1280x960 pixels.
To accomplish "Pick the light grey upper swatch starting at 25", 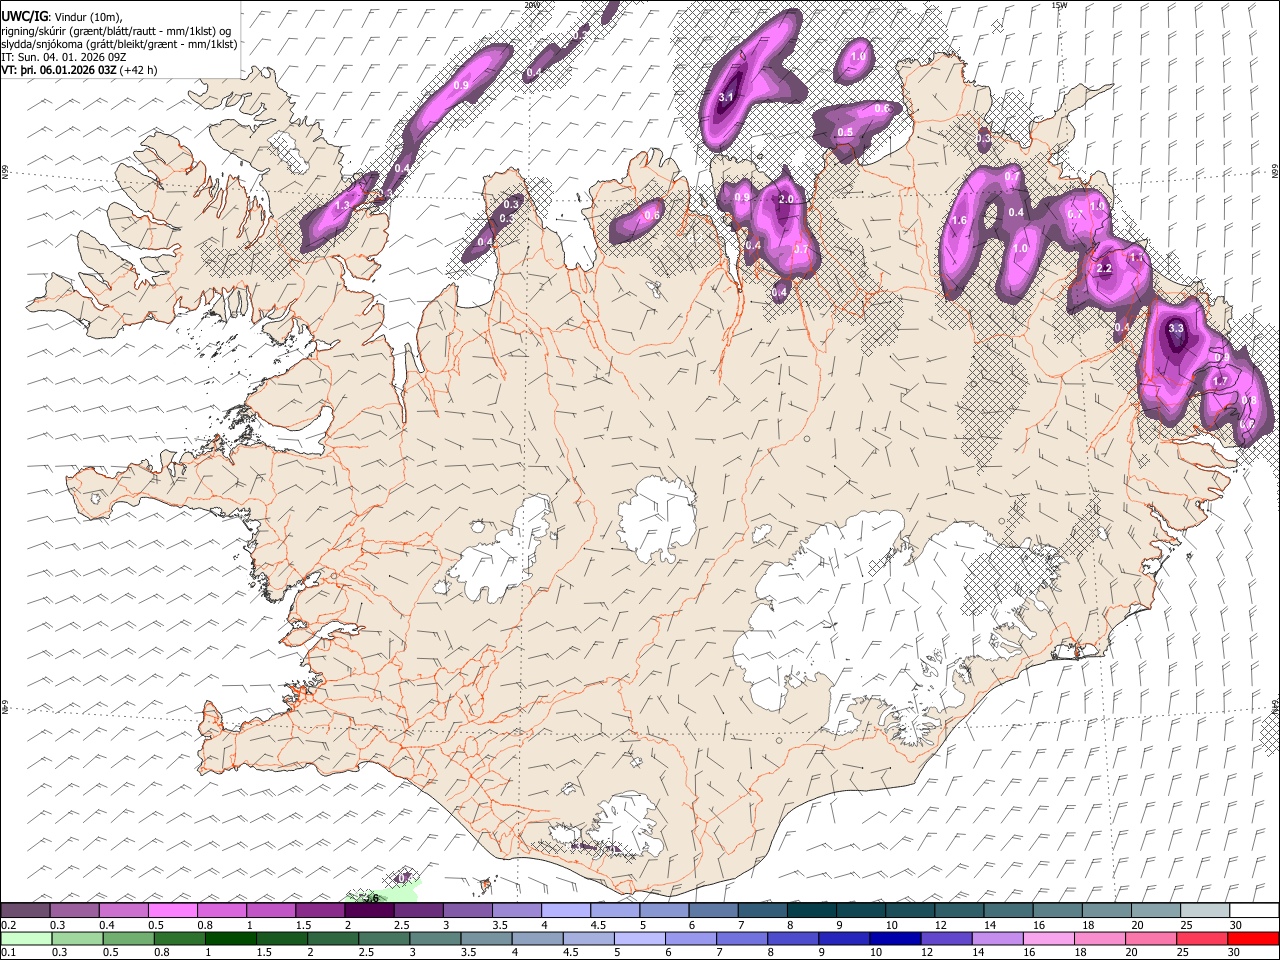I will (x=1204, y=910).
